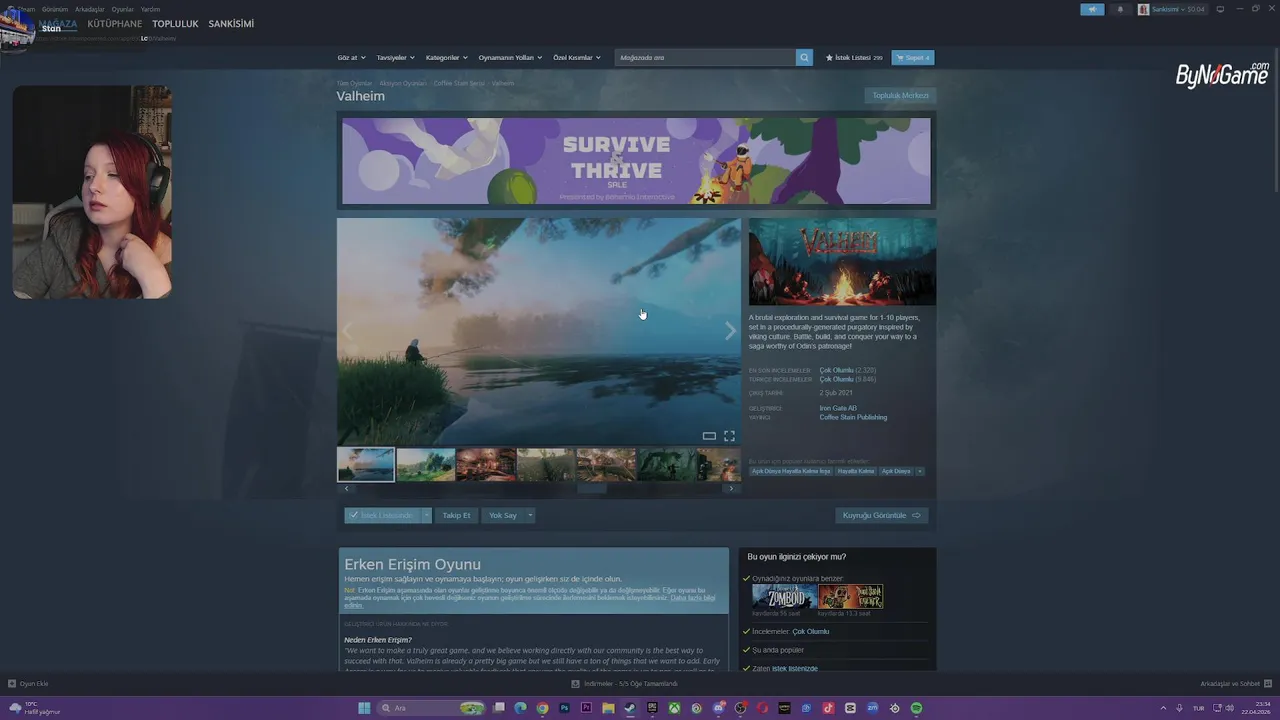Toggle theater mode on the screenshot viewer

(709, 436)
